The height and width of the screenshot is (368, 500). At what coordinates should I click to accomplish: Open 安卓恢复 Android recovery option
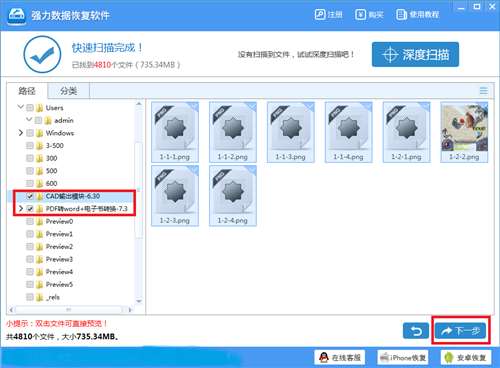coord(466,358)
